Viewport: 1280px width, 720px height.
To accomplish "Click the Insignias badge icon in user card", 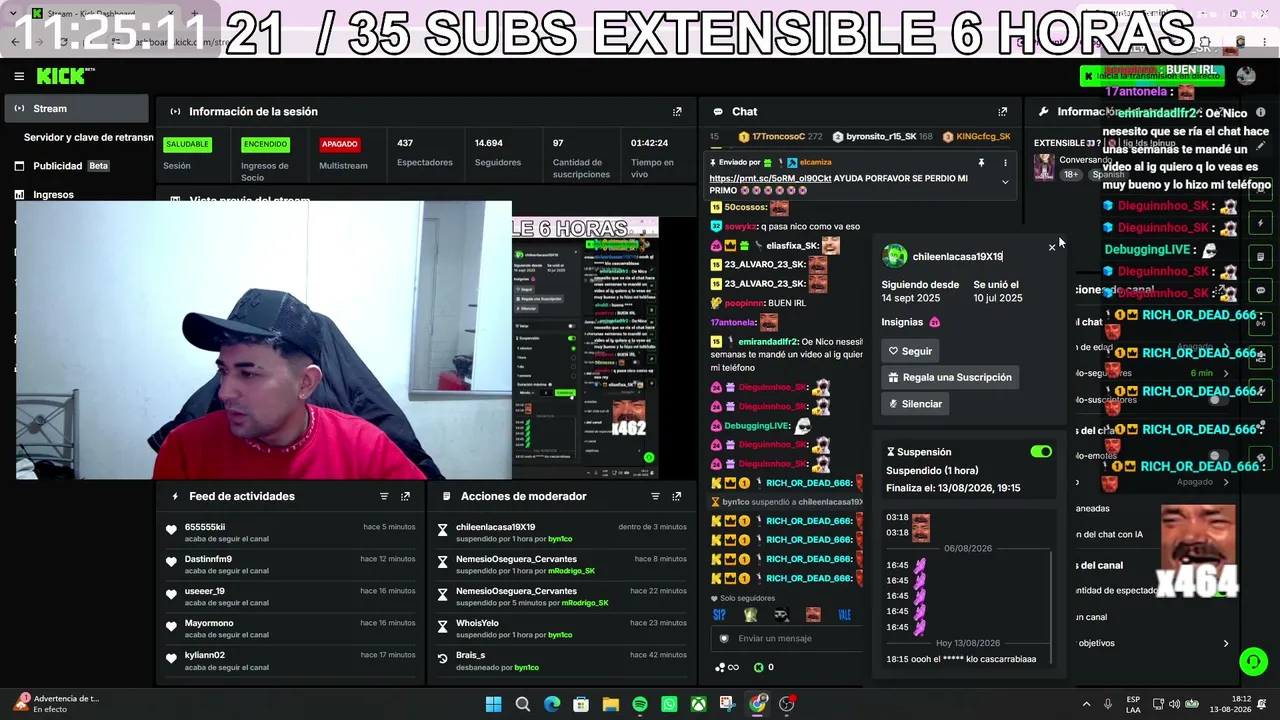I will coord(934,322).
